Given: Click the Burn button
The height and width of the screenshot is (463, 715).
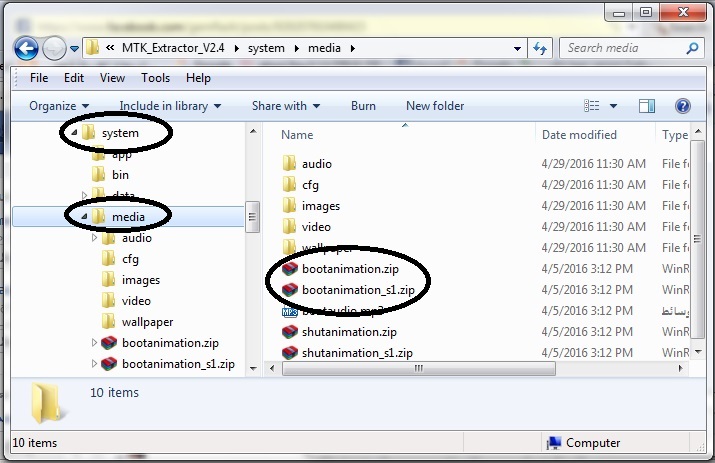Looking at the screenshot, I should click(x=363, y=106).
